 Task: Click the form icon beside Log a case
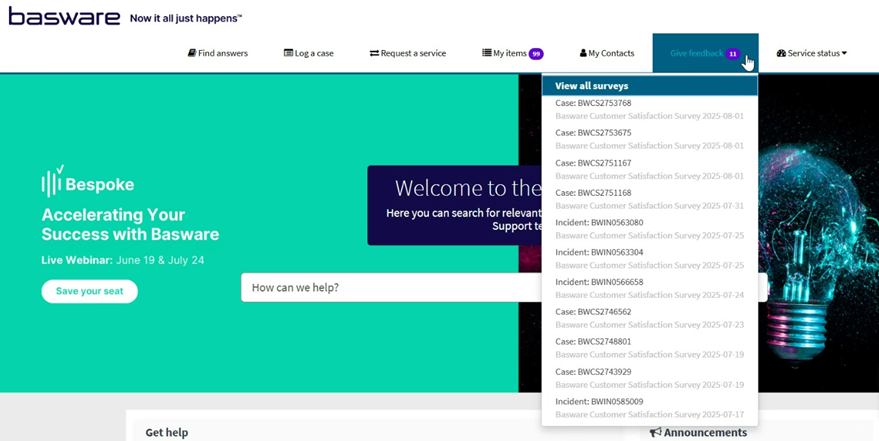(x=288, y=53)
